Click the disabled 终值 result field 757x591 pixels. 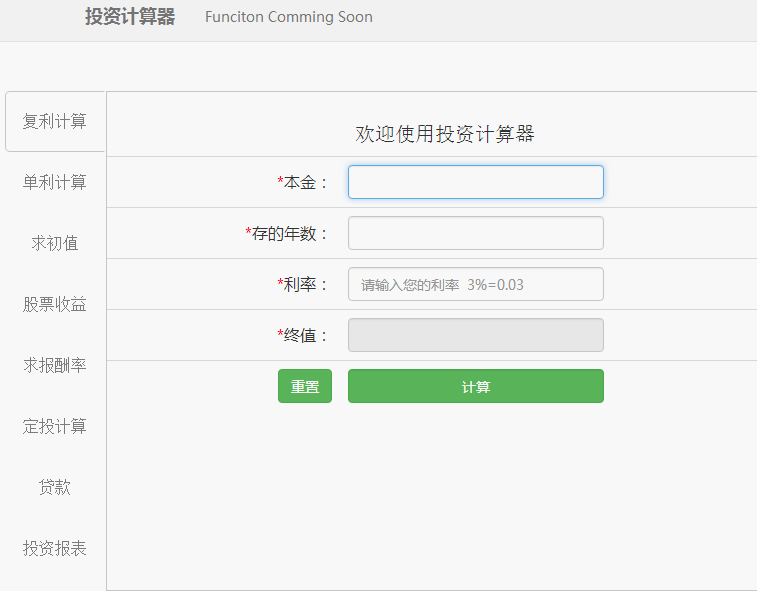point(476,335)
